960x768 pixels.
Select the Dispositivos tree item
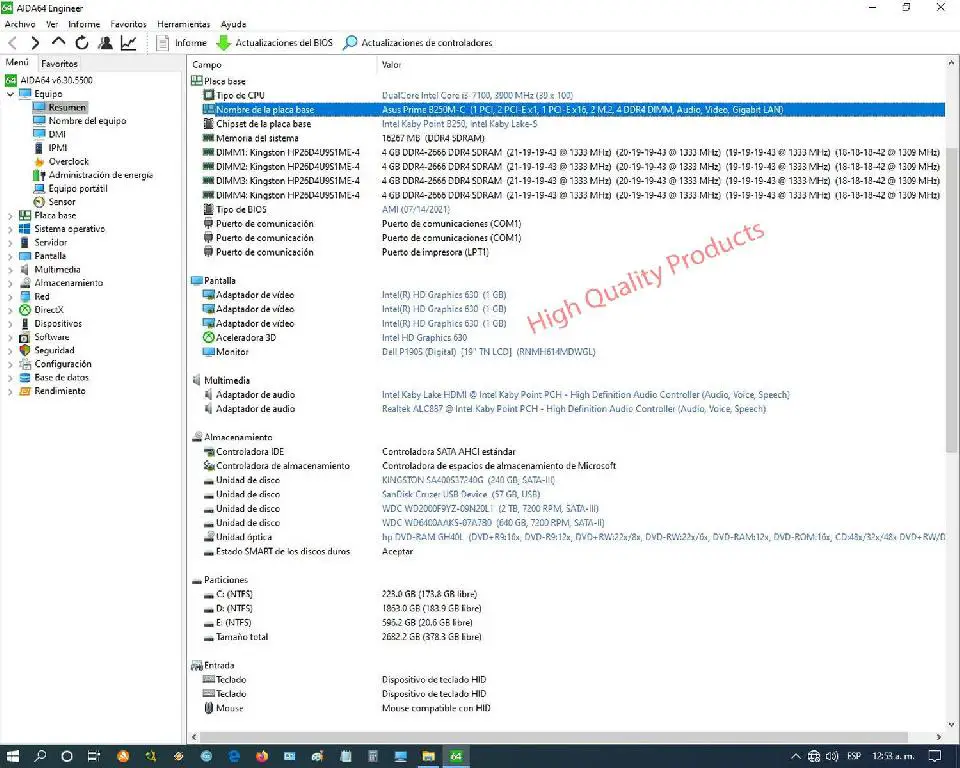click(58, 323)
